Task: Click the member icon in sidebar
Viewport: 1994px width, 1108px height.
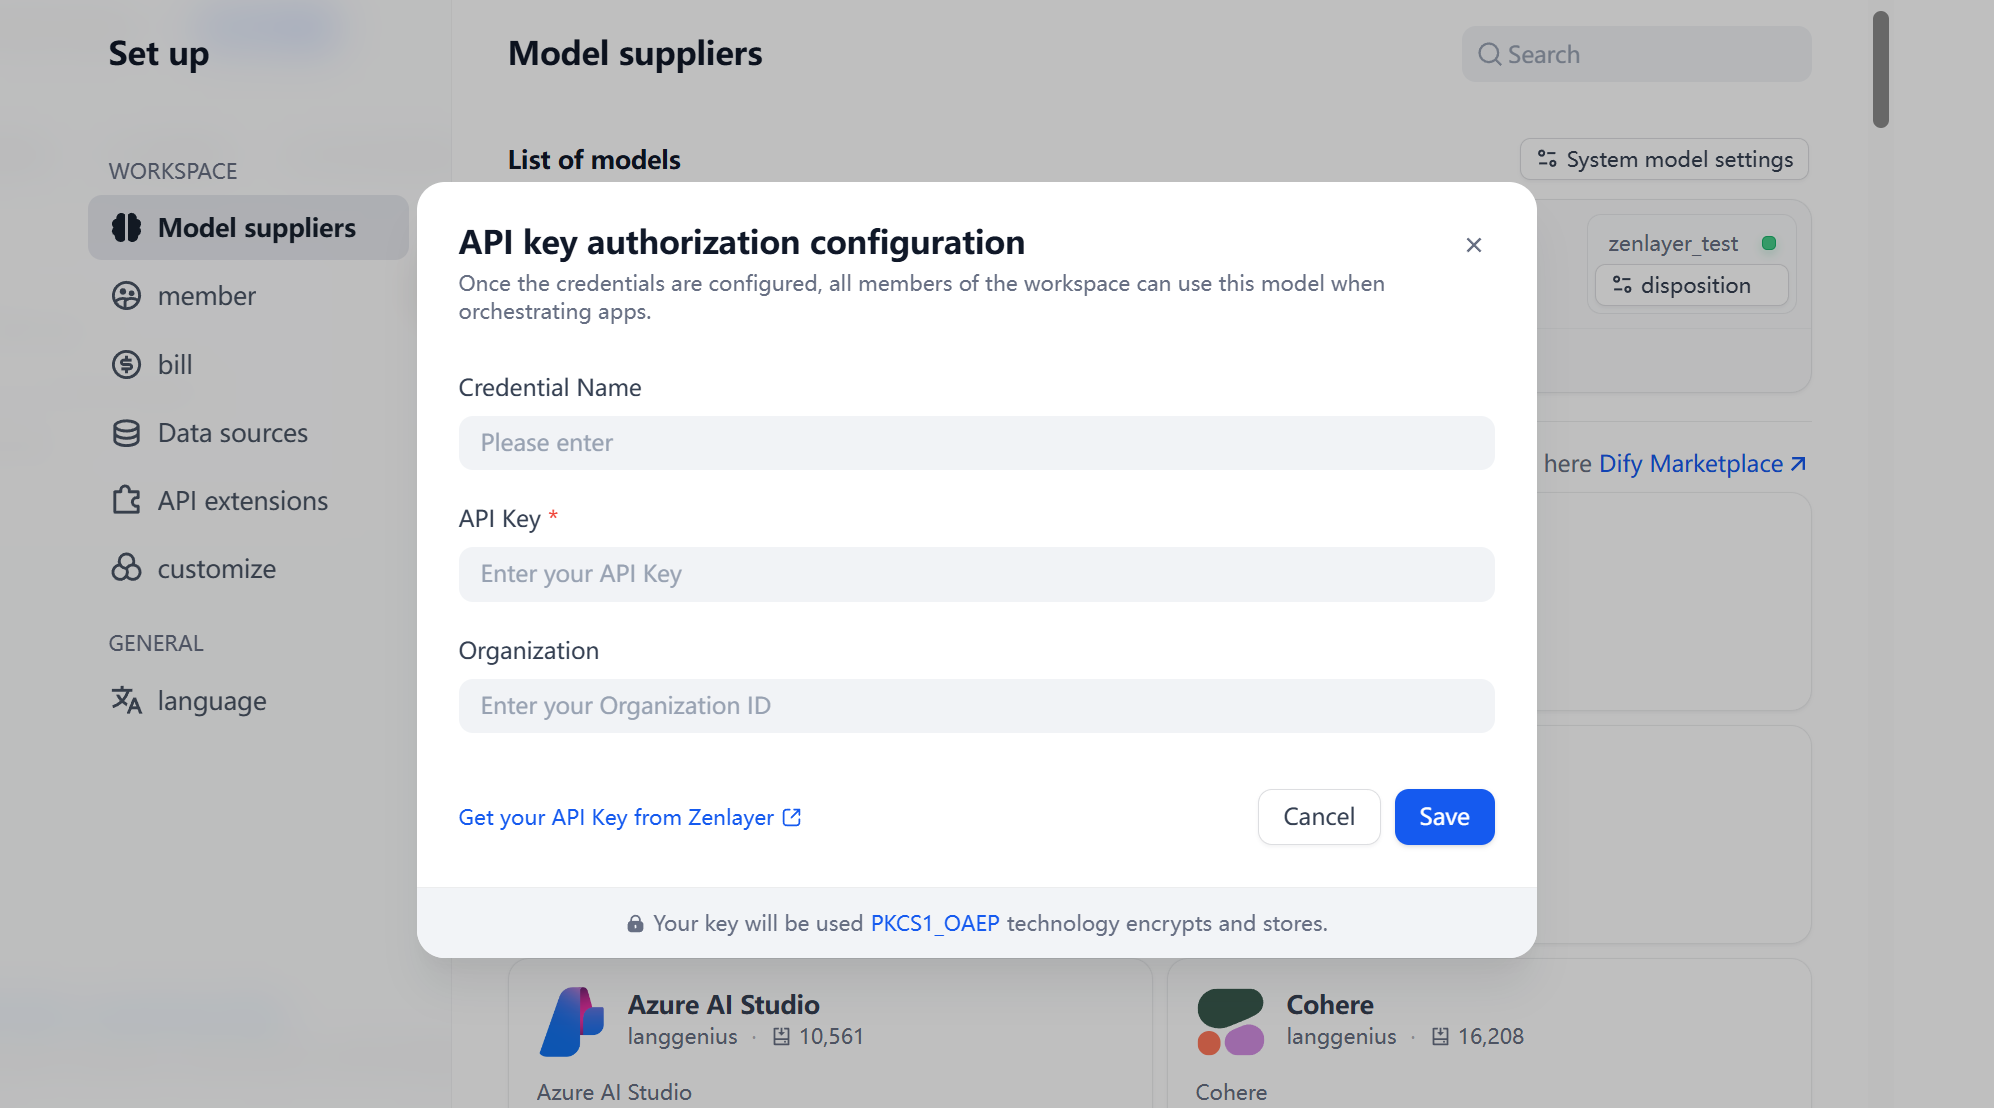Action: click(x=127, y=296)
